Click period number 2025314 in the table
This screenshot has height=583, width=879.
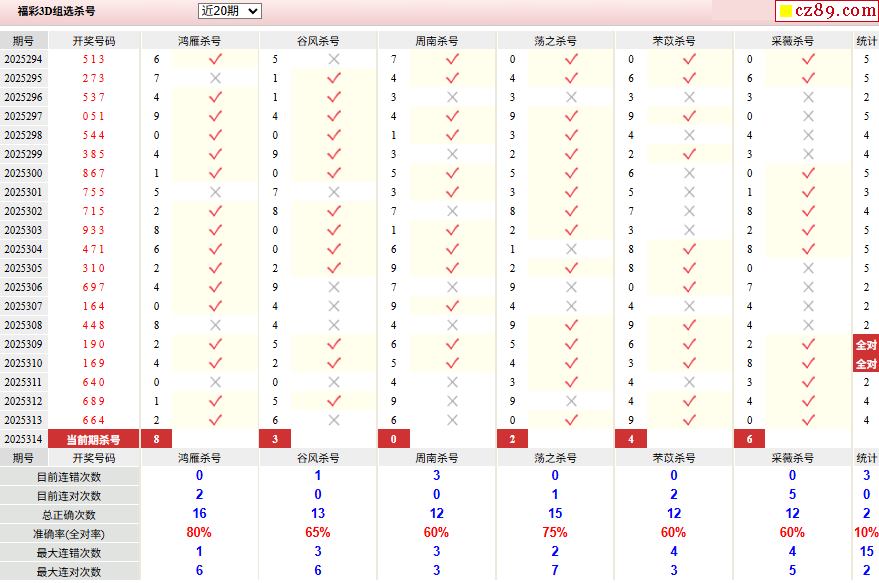23,439
